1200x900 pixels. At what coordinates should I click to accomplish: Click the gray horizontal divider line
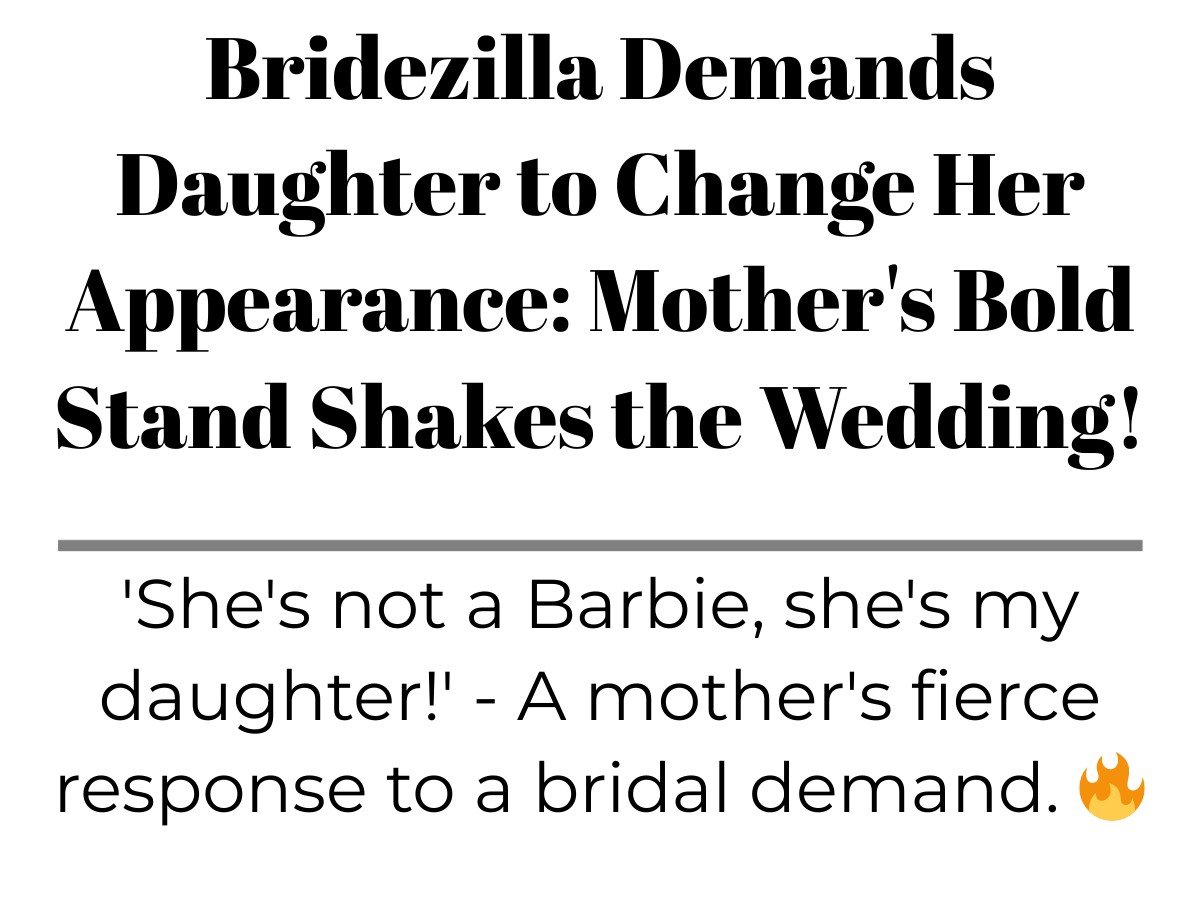600,545
